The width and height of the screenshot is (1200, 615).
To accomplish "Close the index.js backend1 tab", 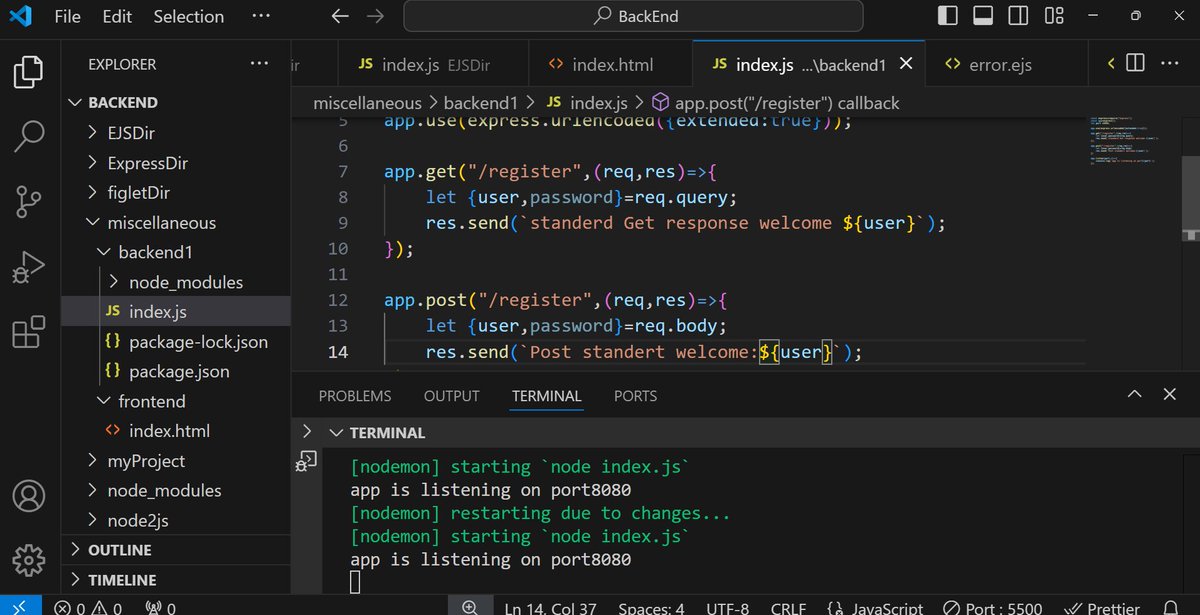I will (x=906, y=64).
